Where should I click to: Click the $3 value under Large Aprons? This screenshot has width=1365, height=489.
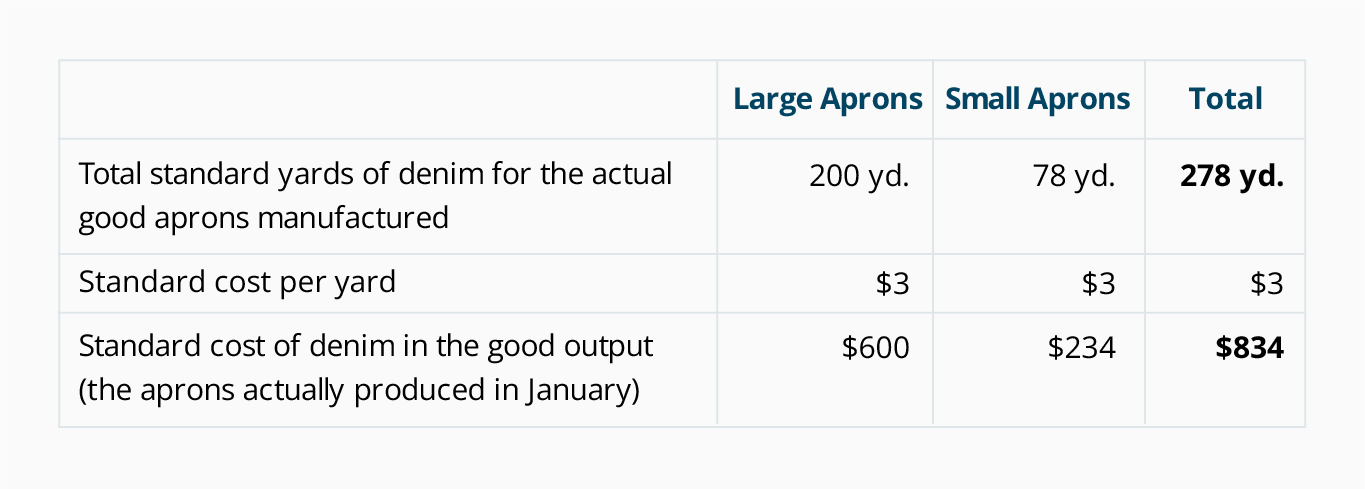tap(892, 284)
